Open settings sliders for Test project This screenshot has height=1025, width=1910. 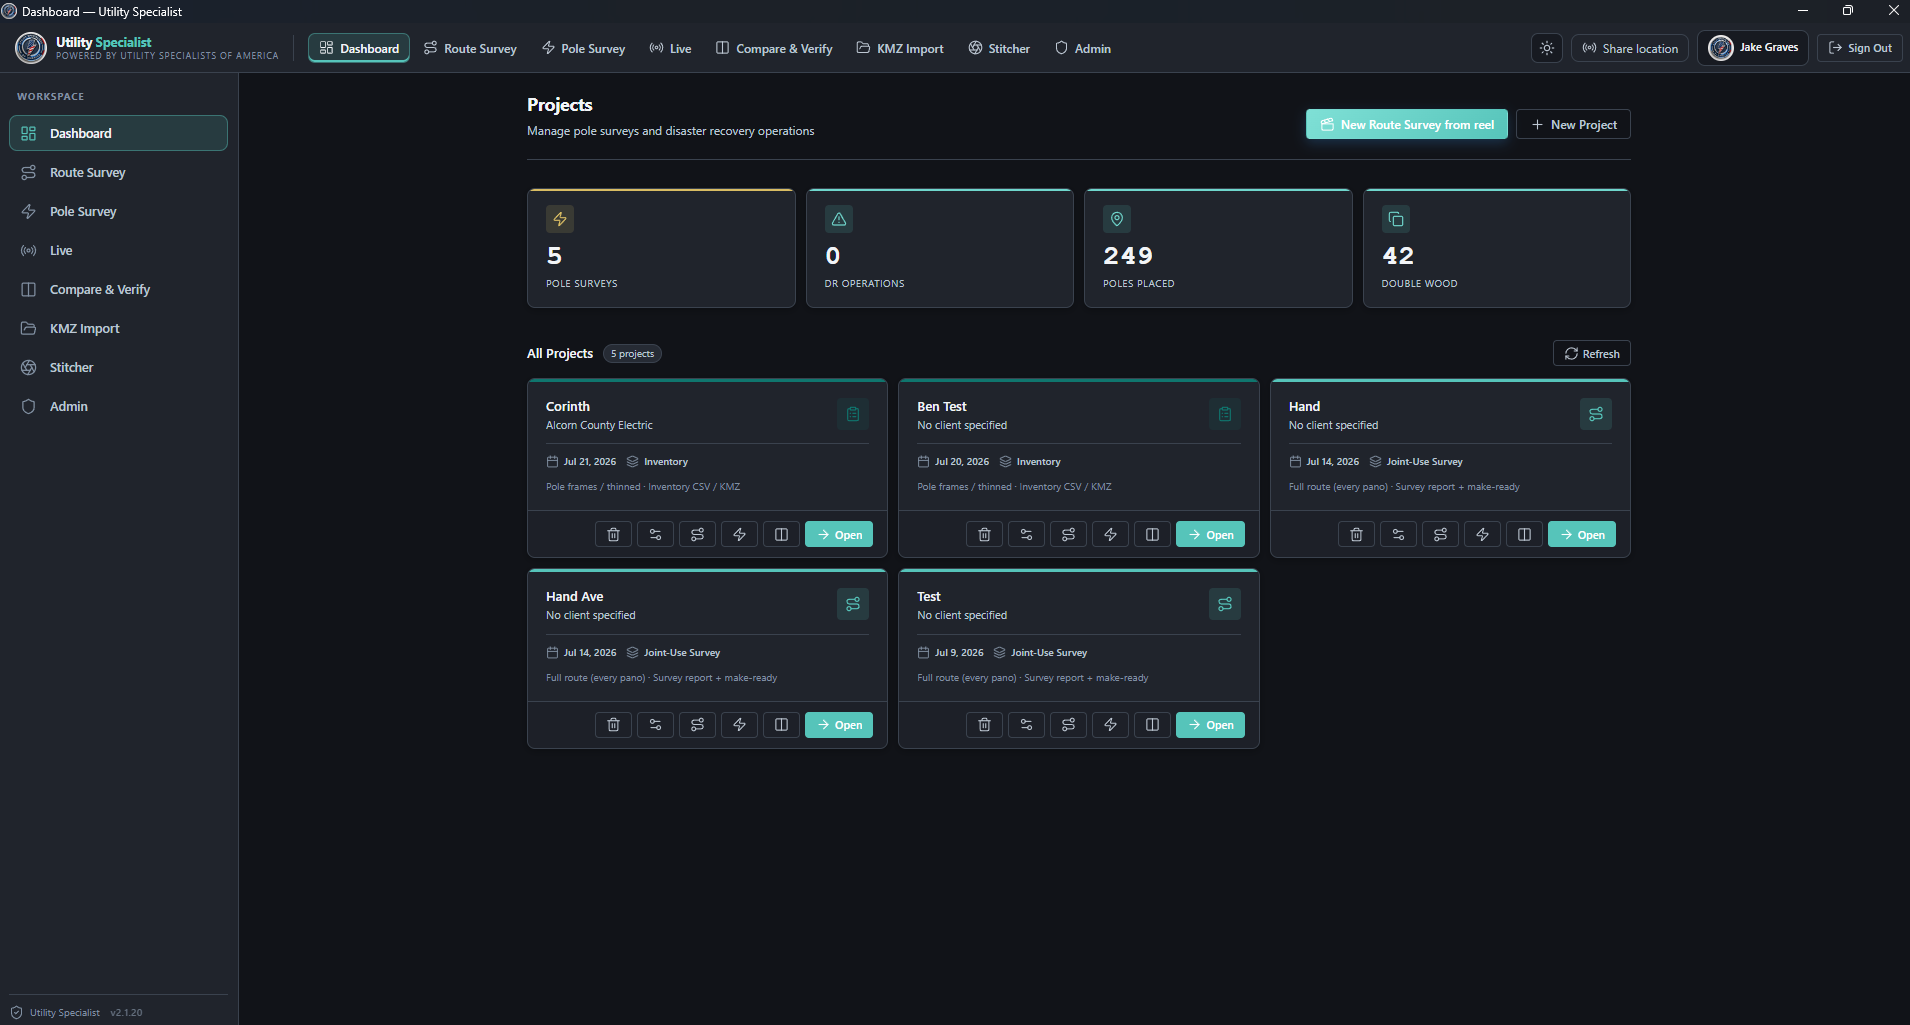coord(1026,725)
